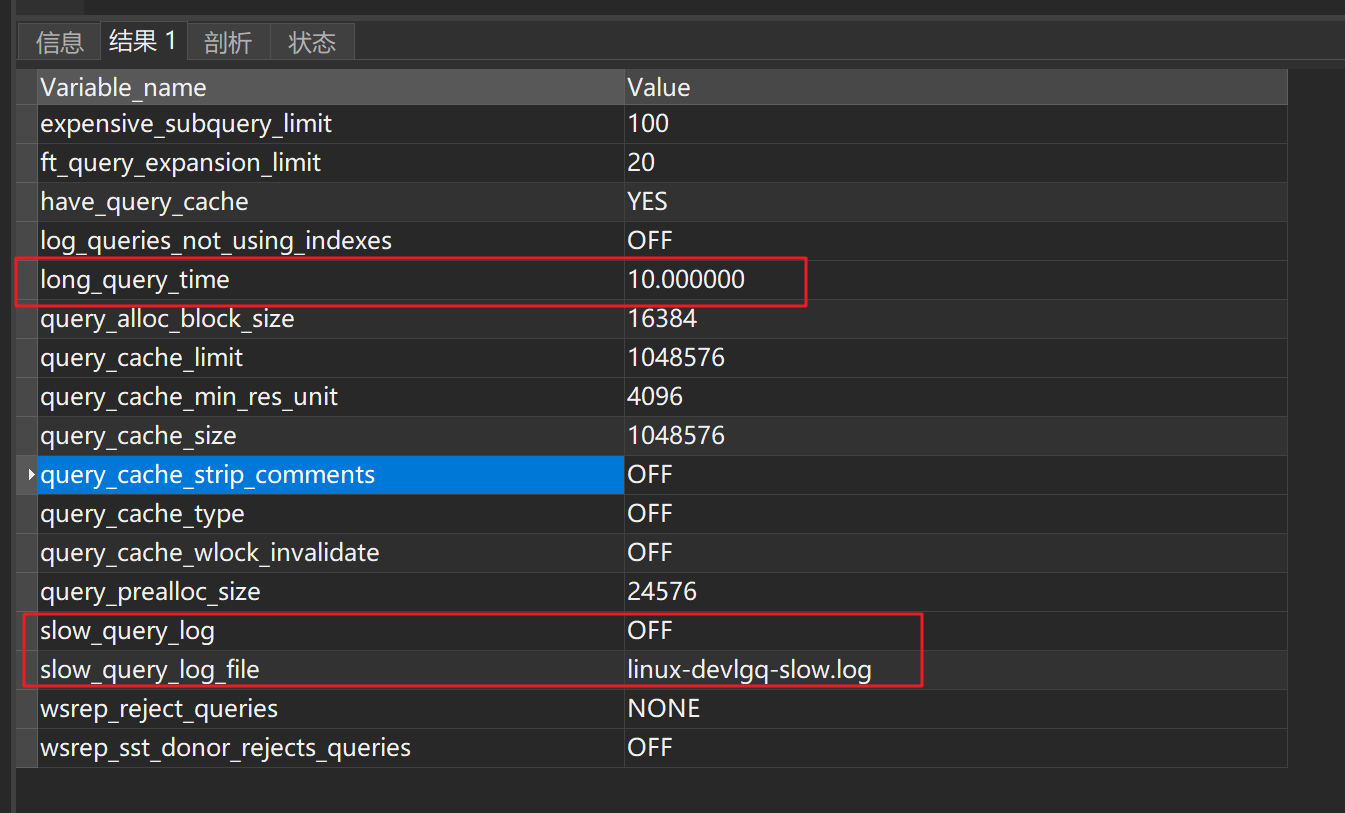Click the 4096 value cell
The image size is (1345, 813).
[956, 397]
